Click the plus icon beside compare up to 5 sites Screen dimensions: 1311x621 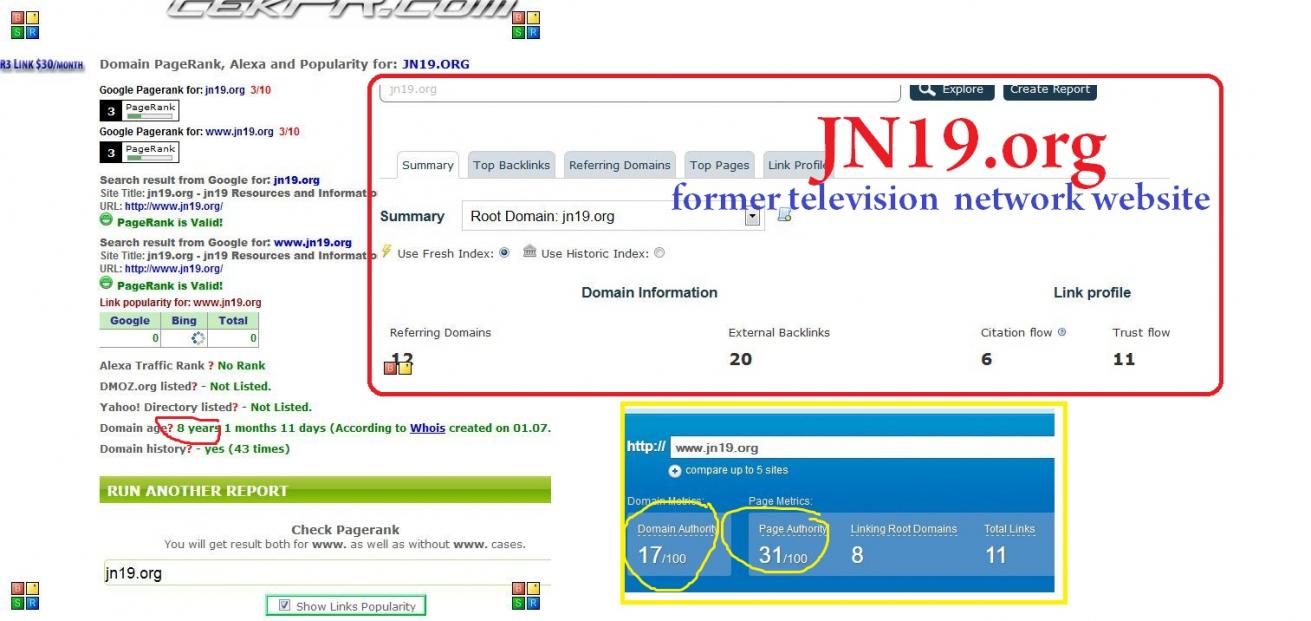click(675, 471)
